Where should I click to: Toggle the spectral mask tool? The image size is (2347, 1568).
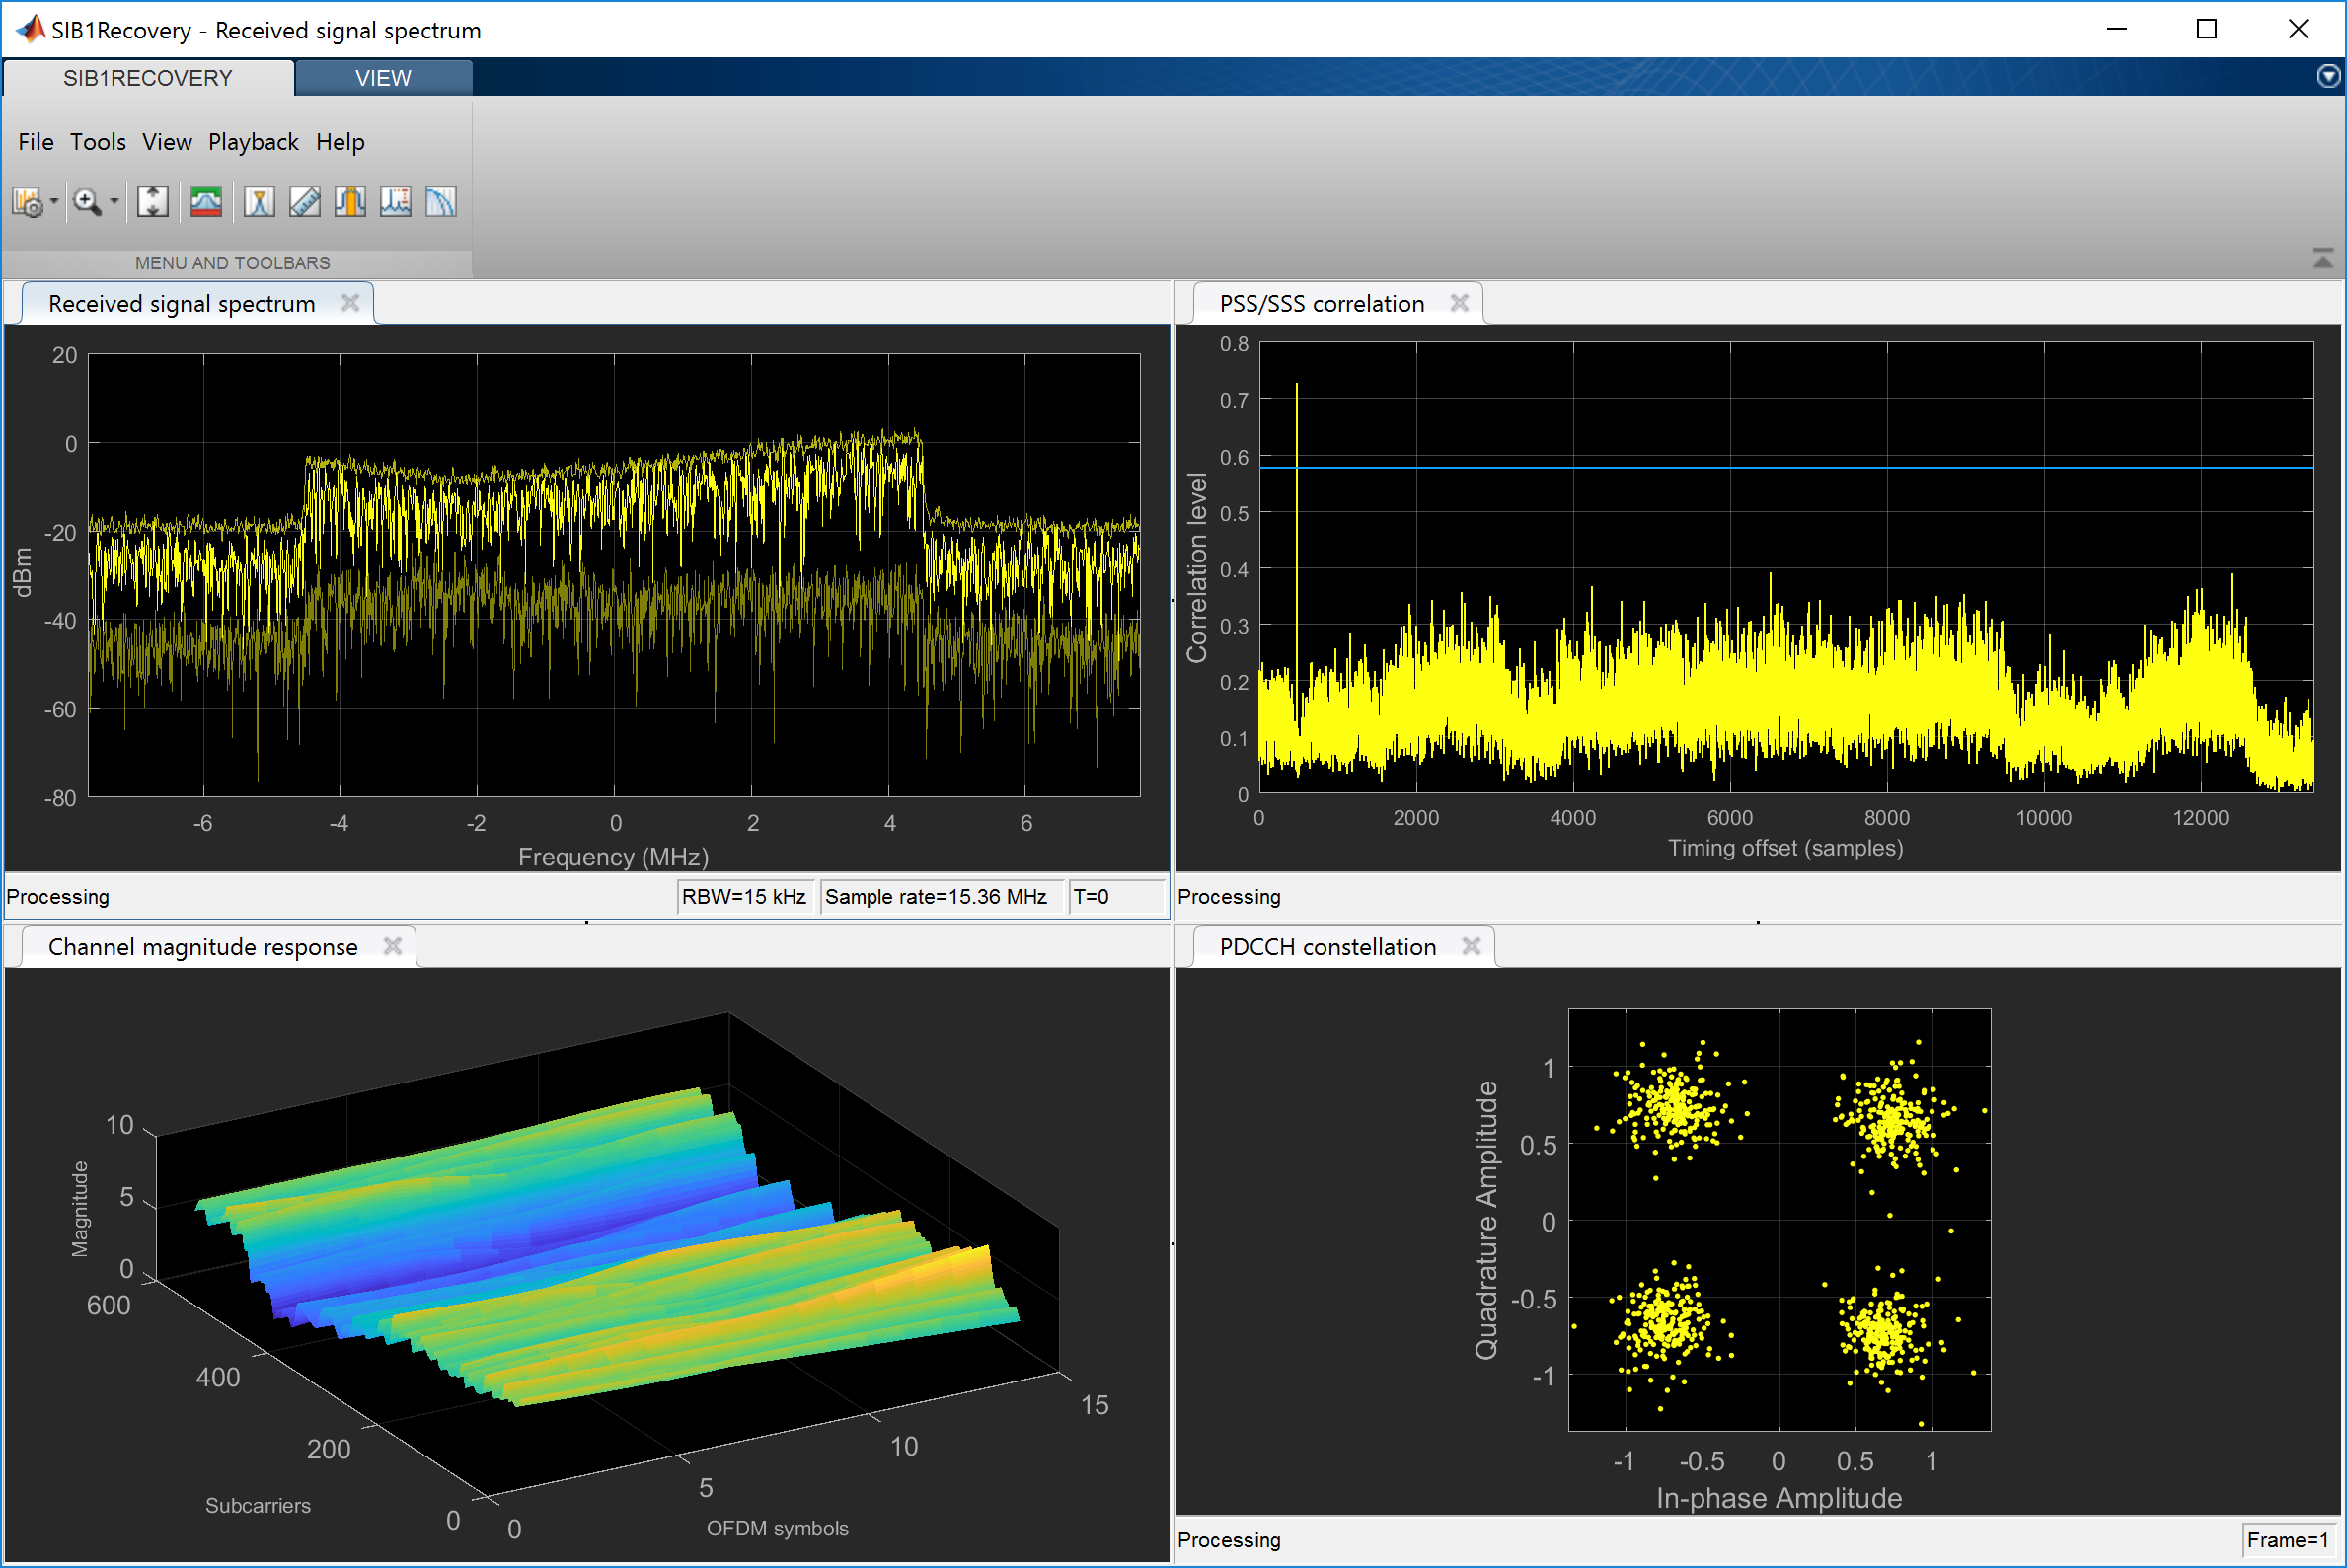click(x=206, y=202)
